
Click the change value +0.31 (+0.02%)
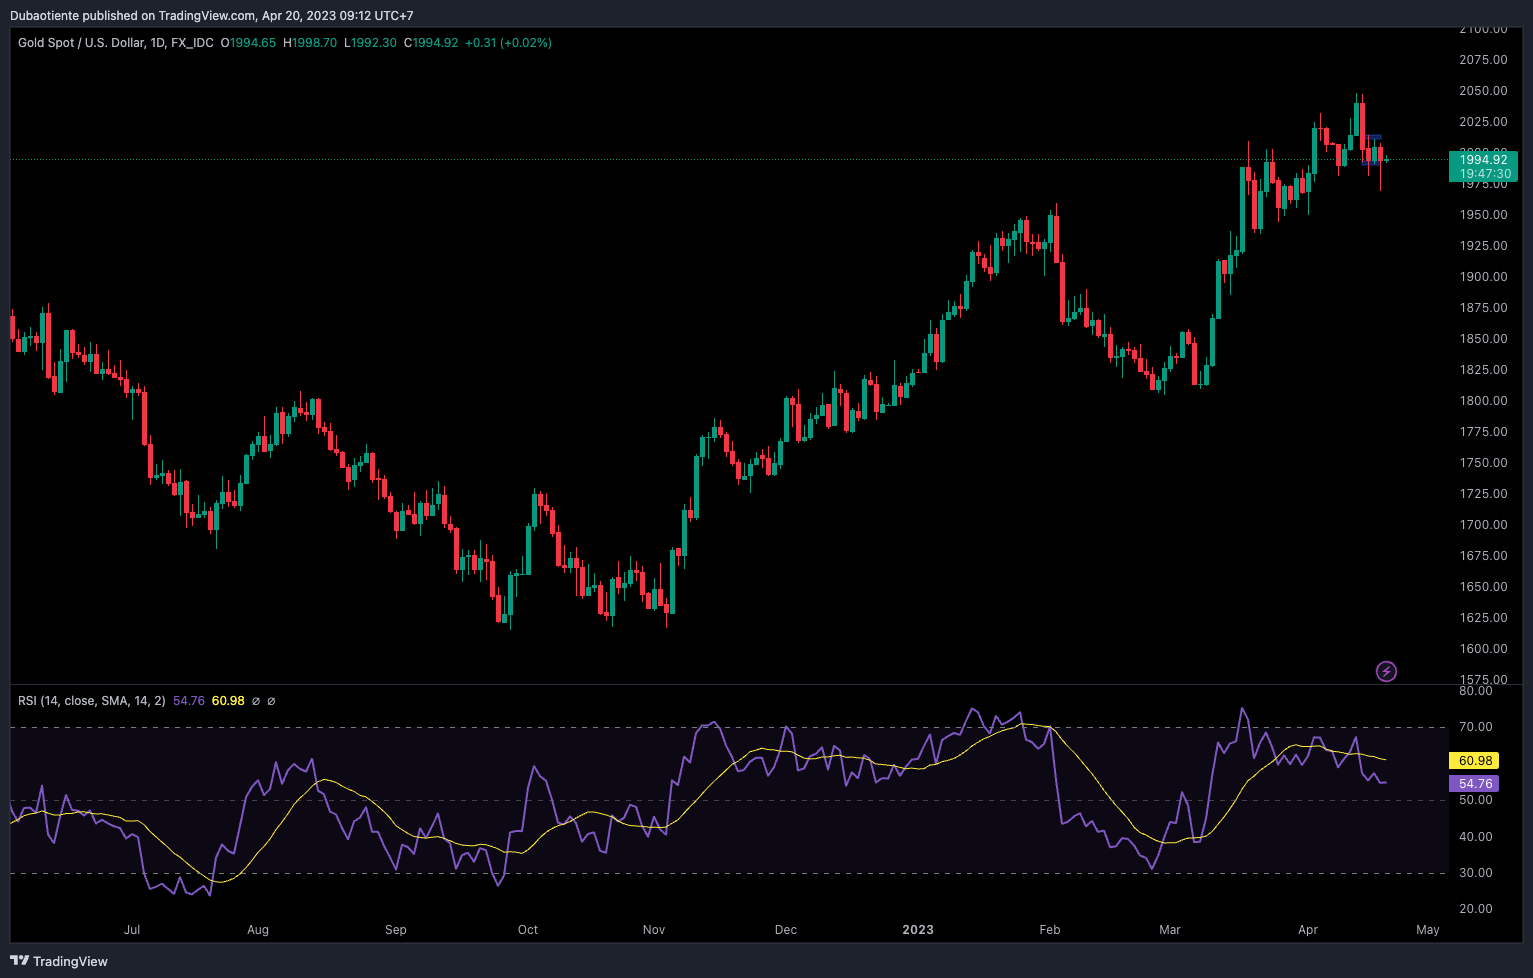pyautogui.click(x=508, y=43)
